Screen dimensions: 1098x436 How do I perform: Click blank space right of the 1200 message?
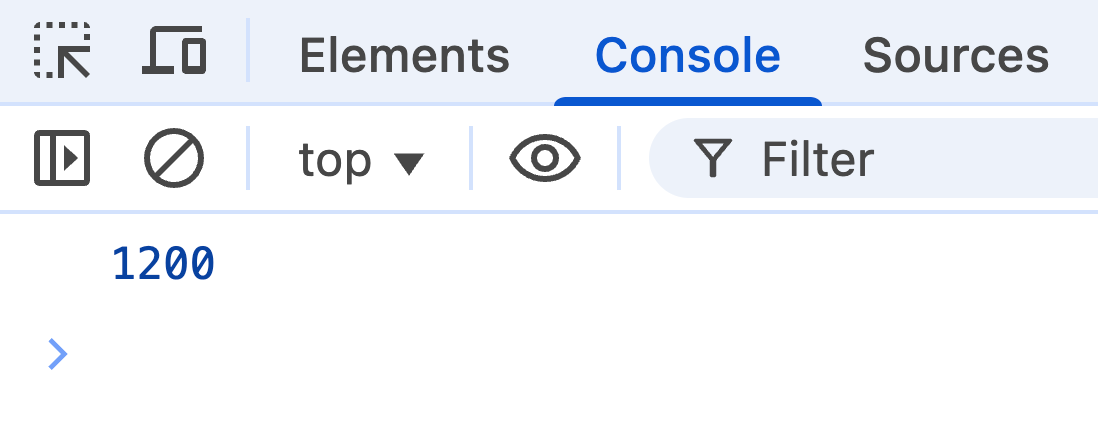(650, 265)
